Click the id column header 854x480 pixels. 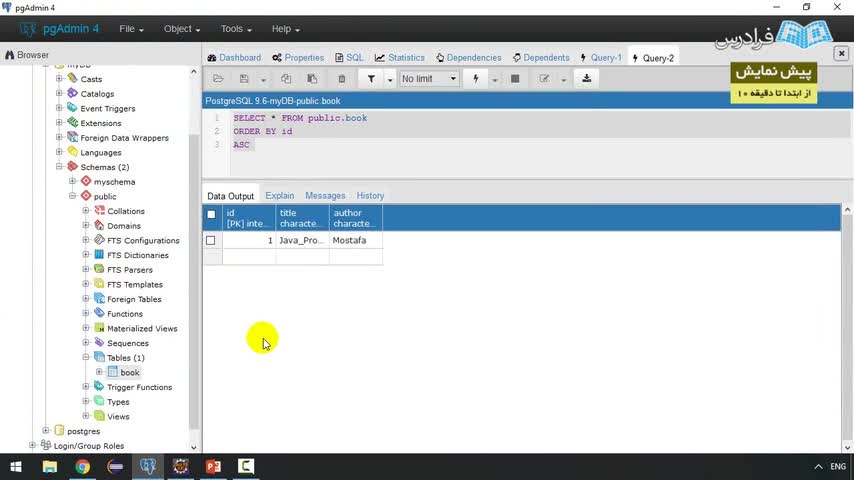[248, 218]
